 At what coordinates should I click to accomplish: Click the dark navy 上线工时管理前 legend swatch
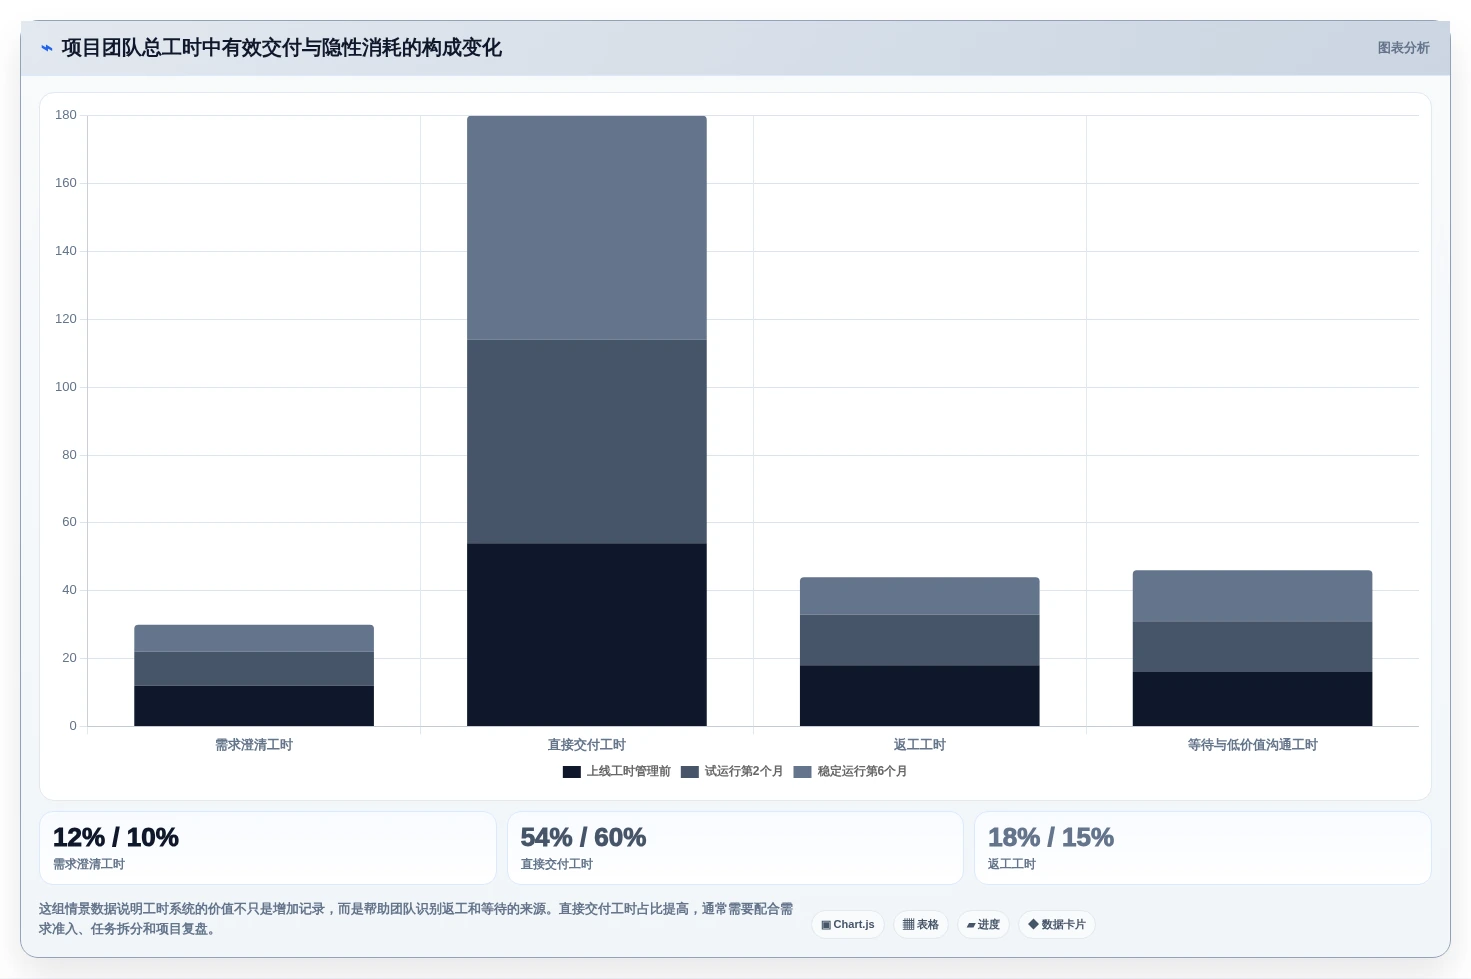[572, 772]
